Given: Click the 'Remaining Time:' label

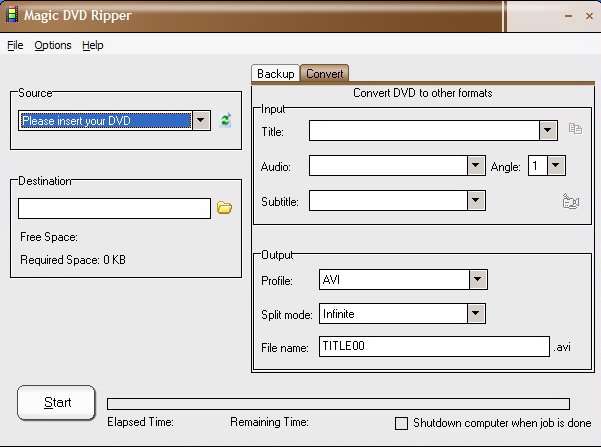Looking at the screenshot, I should click(x=269, y=422).
